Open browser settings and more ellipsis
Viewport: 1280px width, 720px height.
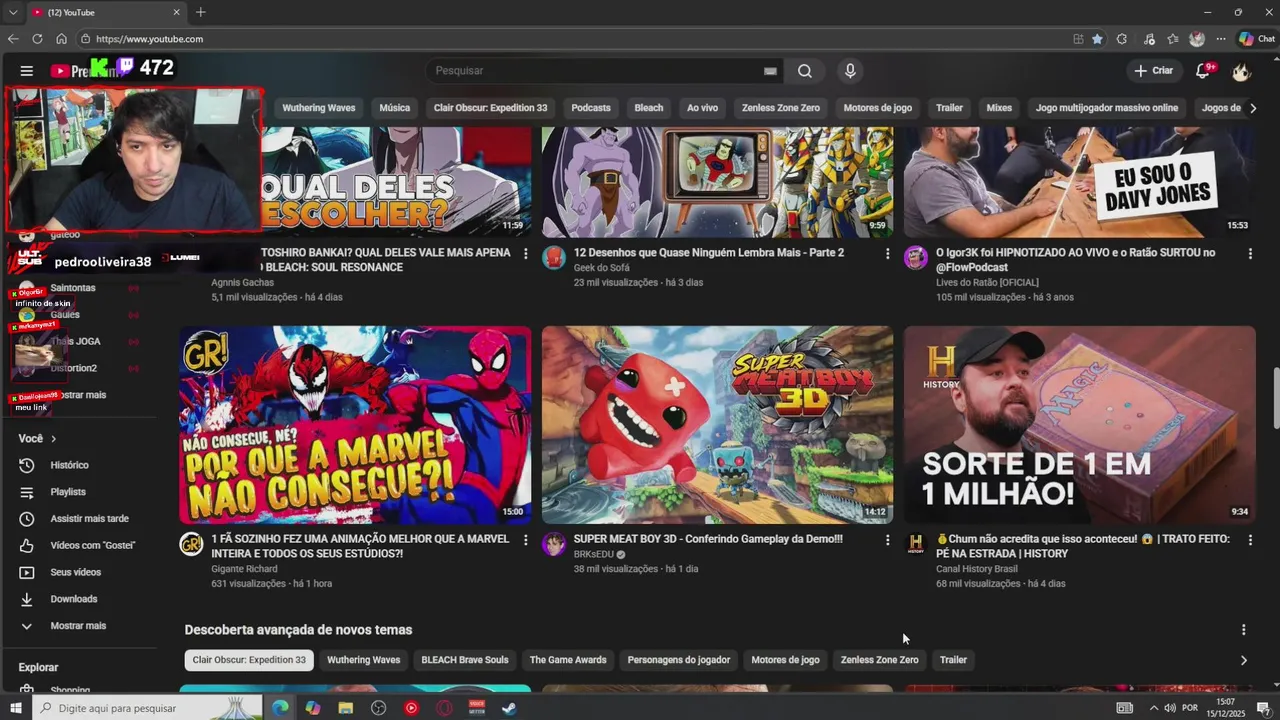coord(1221,39)
